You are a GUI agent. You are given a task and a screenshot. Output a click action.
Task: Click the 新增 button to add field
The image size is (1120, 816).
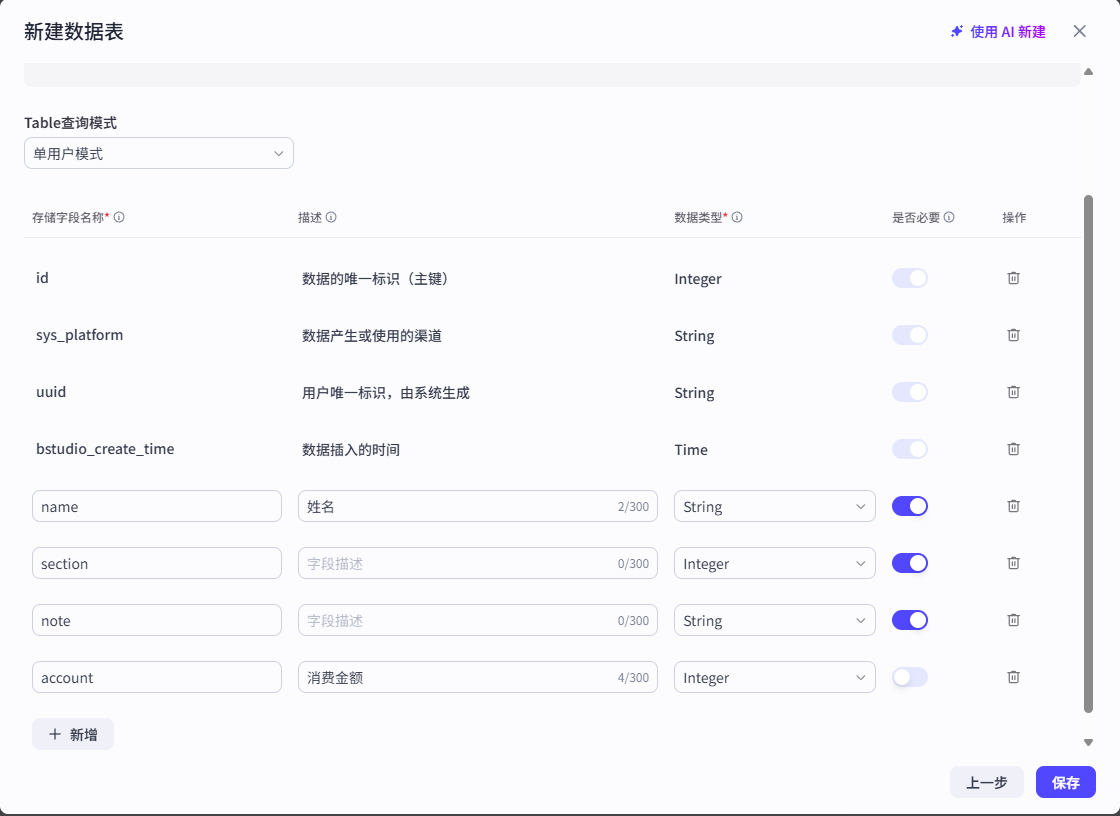73,734
